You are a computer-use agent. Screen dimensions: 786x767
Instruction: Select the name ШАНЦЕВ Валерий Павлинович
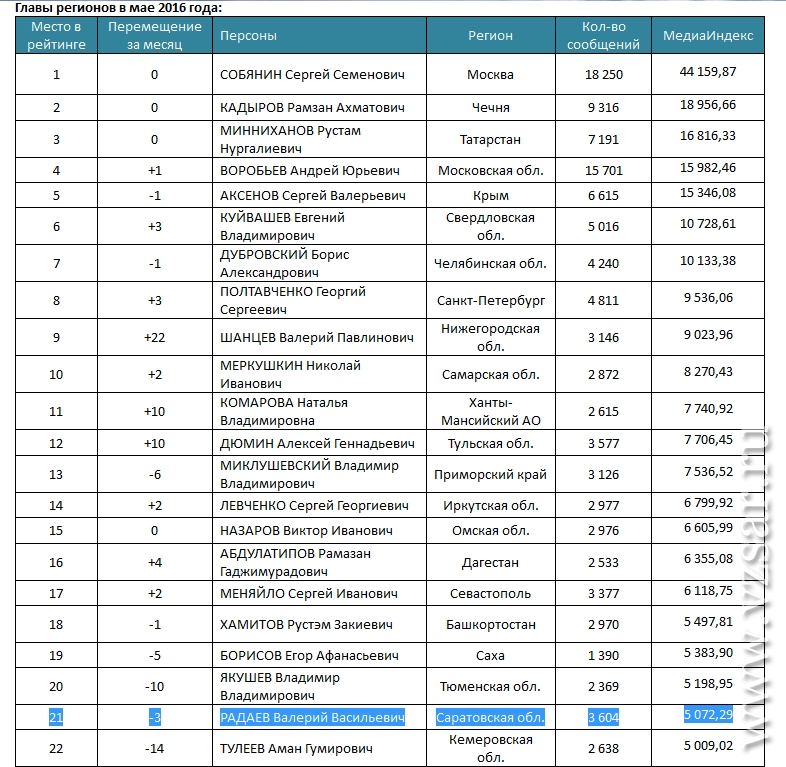click(317, 338)
